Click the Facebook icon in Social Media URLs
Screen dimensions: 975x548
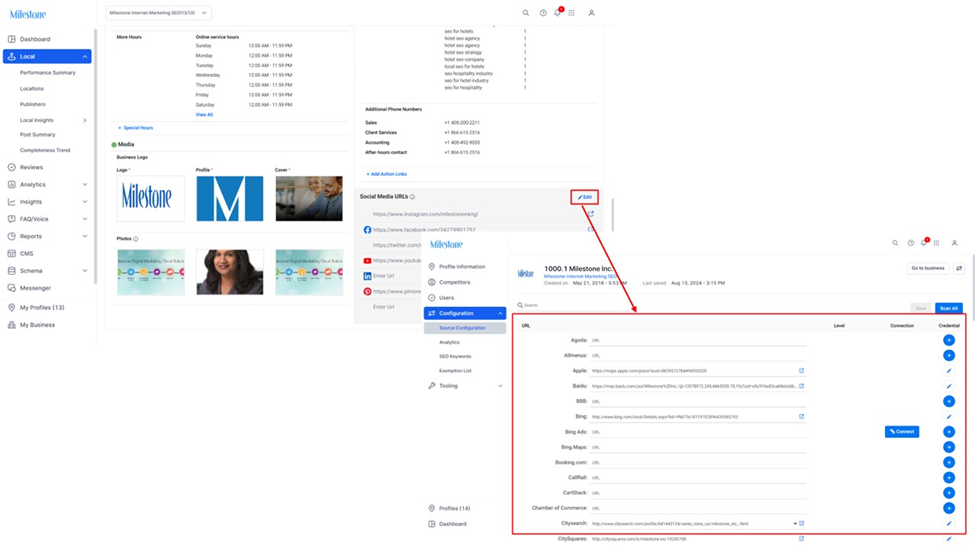[367, 230]
